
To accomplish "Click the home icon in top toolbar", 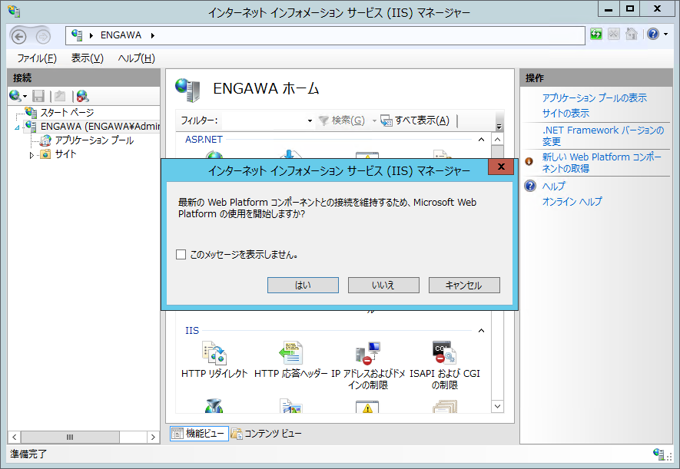I will click(631, 34).
